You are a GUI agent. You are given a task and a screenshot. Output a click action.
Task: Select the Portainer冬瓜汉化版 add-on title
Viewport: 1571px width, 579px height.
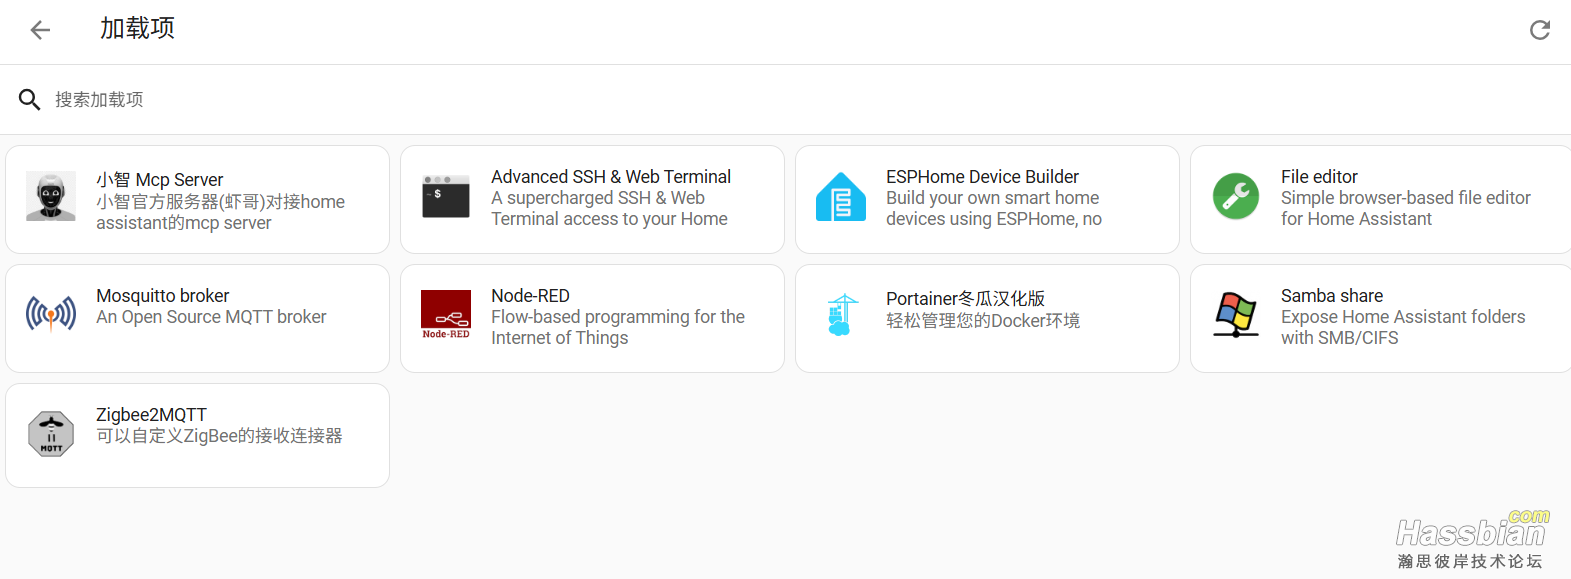965,298
